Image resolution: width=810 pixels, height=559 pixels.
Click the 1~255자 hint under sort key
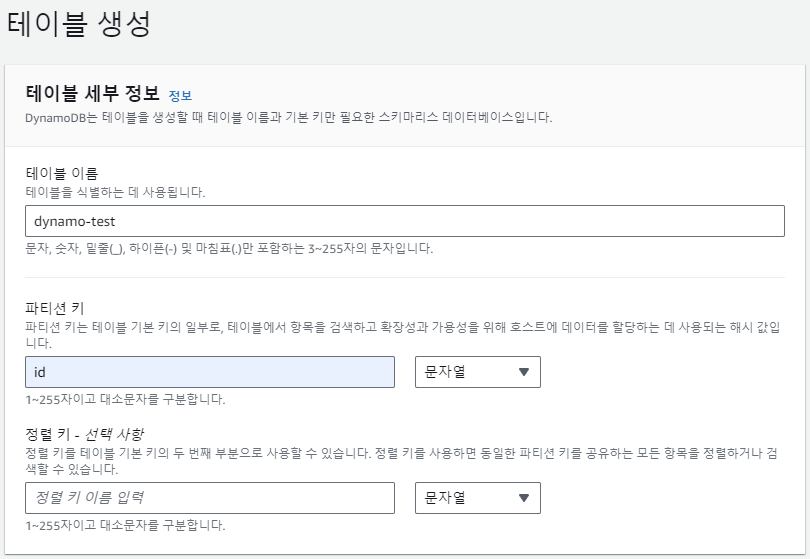pyautogui.click(x=126, y=525)
